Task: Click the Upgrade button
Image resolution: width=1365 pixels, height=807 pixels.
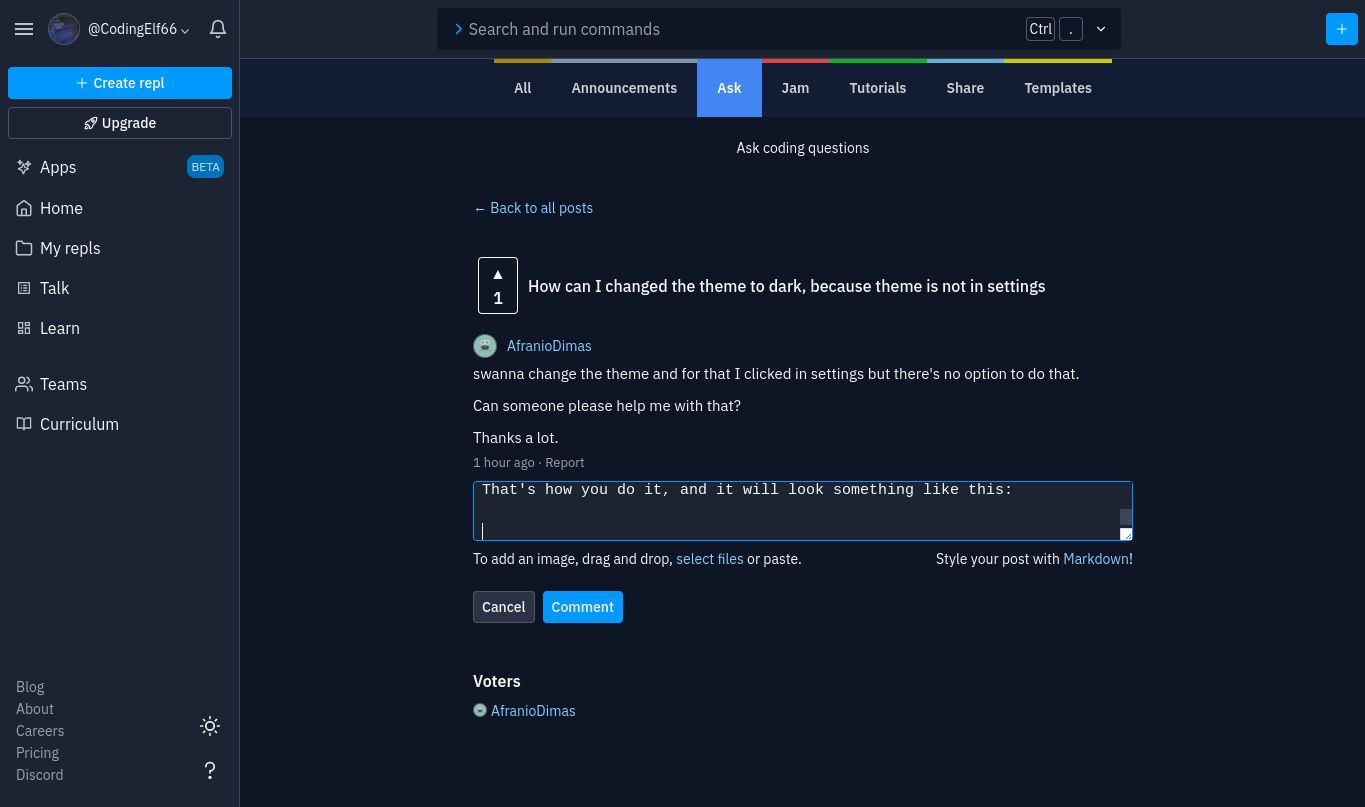Action: 120,123
